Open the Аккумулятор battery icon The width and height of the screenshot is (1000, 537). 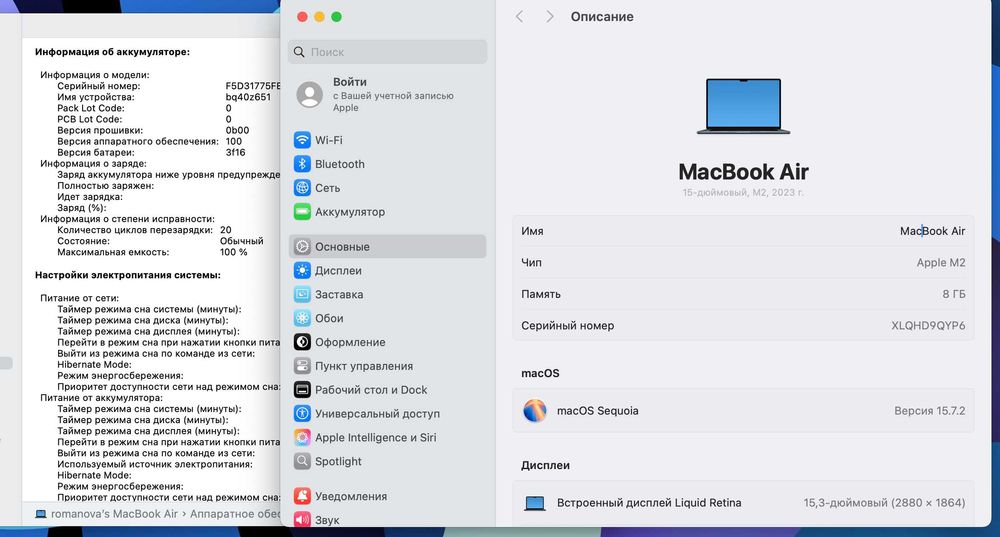[x=302, y=212]
